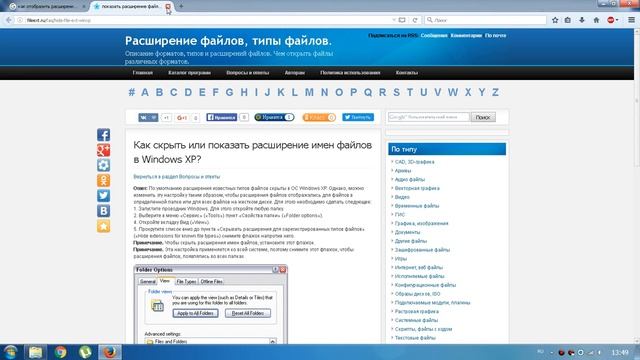Viewport: 640px width, 360px height.
Task: Select the '#' symbol in alphabet index
Action: point(132,92)
